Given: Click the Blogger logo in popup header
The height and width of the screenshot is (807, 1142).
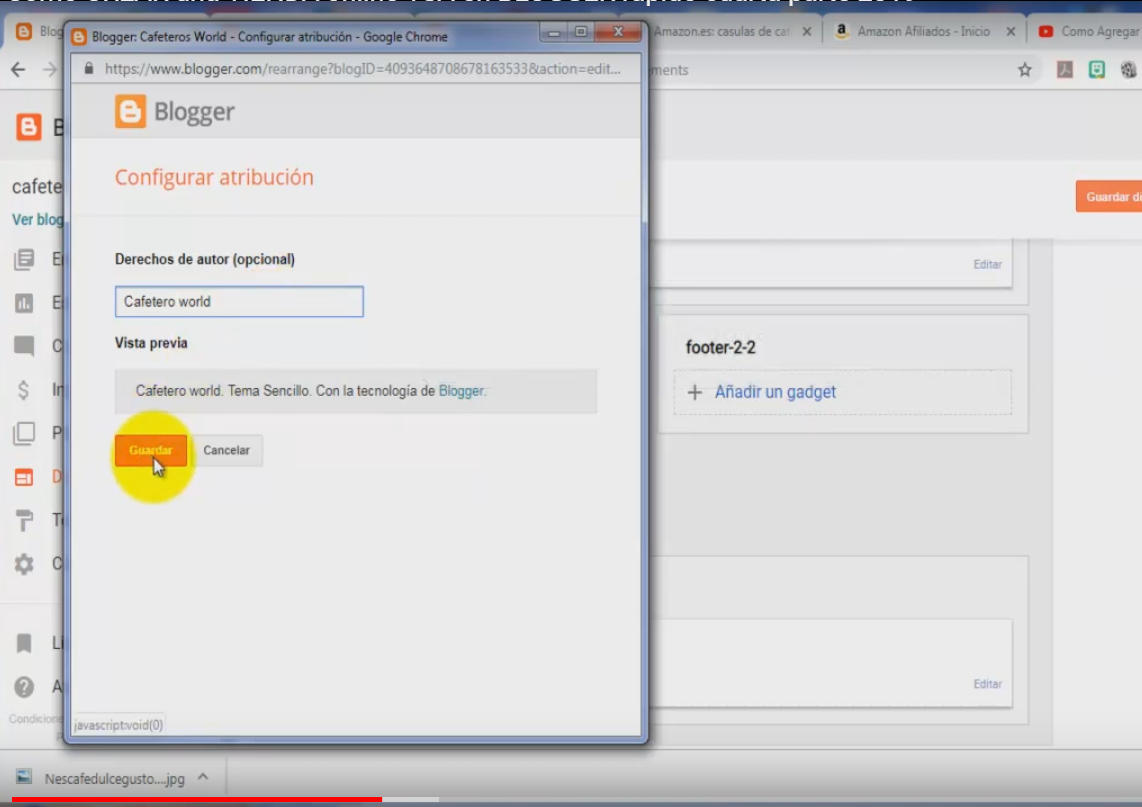Looking at the screenshot, I should (x=175, y=111).
